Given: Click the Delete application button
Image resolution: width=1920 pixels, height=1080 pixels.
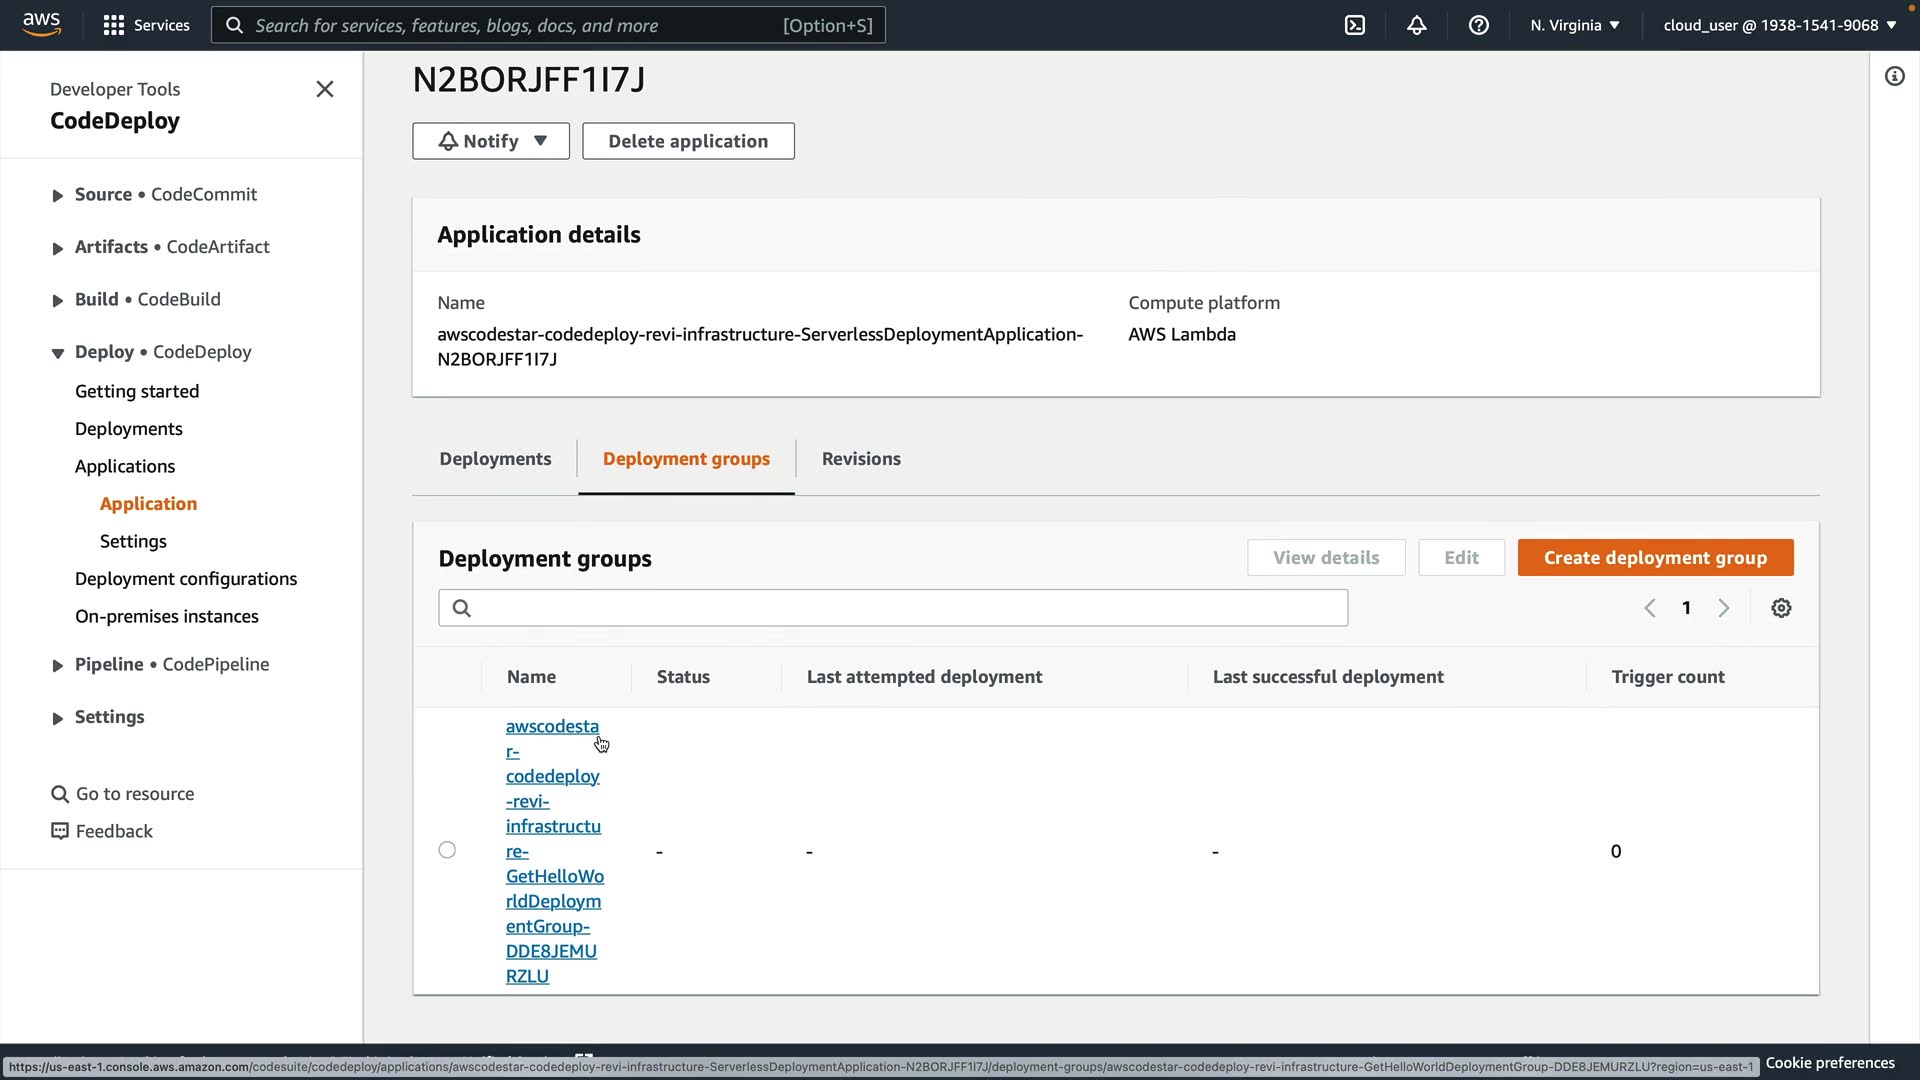Looking at the screenshot, I should 688,141.
